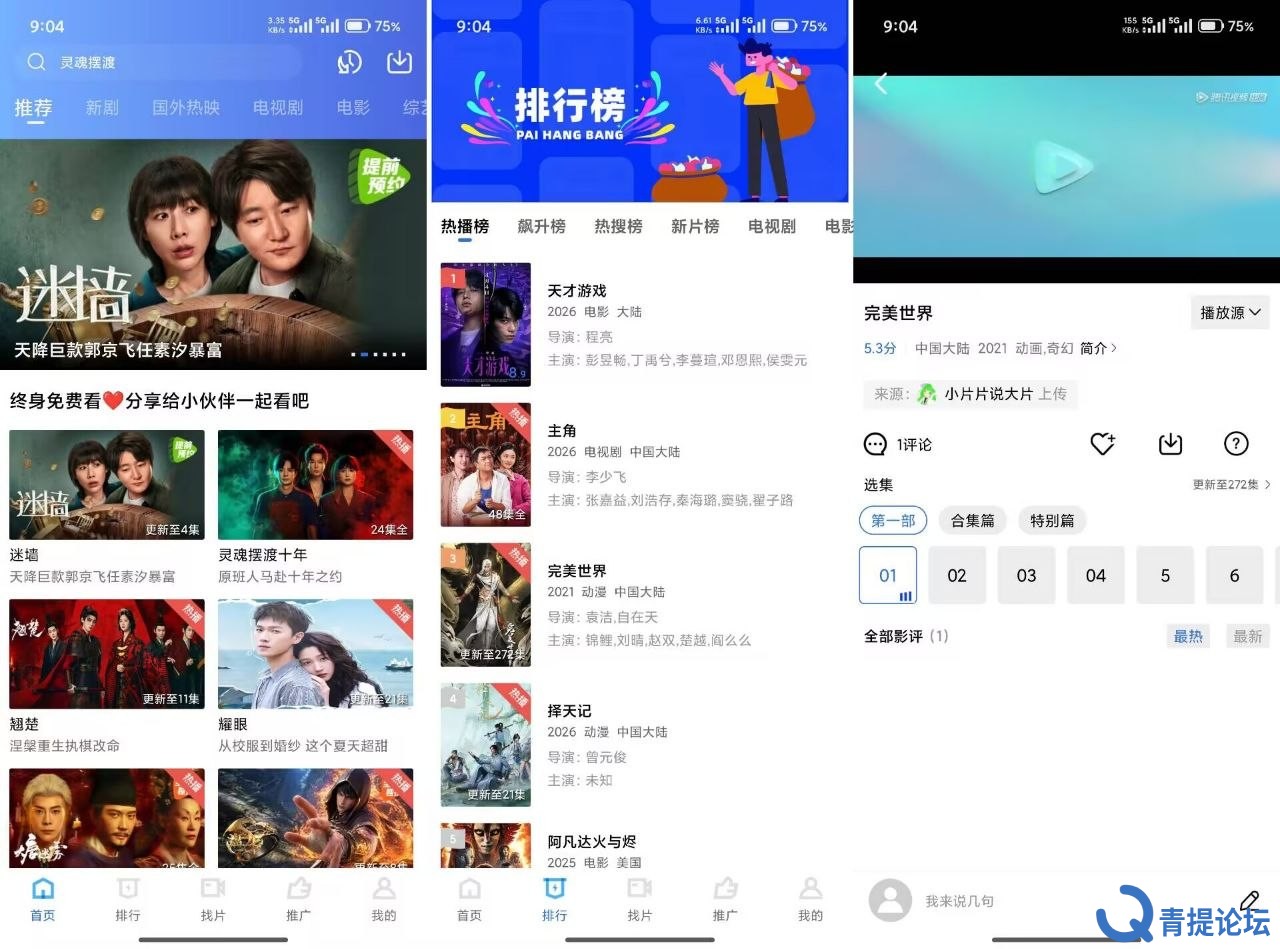Image resolution: width=1280 pixels, height=949 pixels.
Task: Tap the 灵魂摆渡 search field
Action: coord(158,62)
